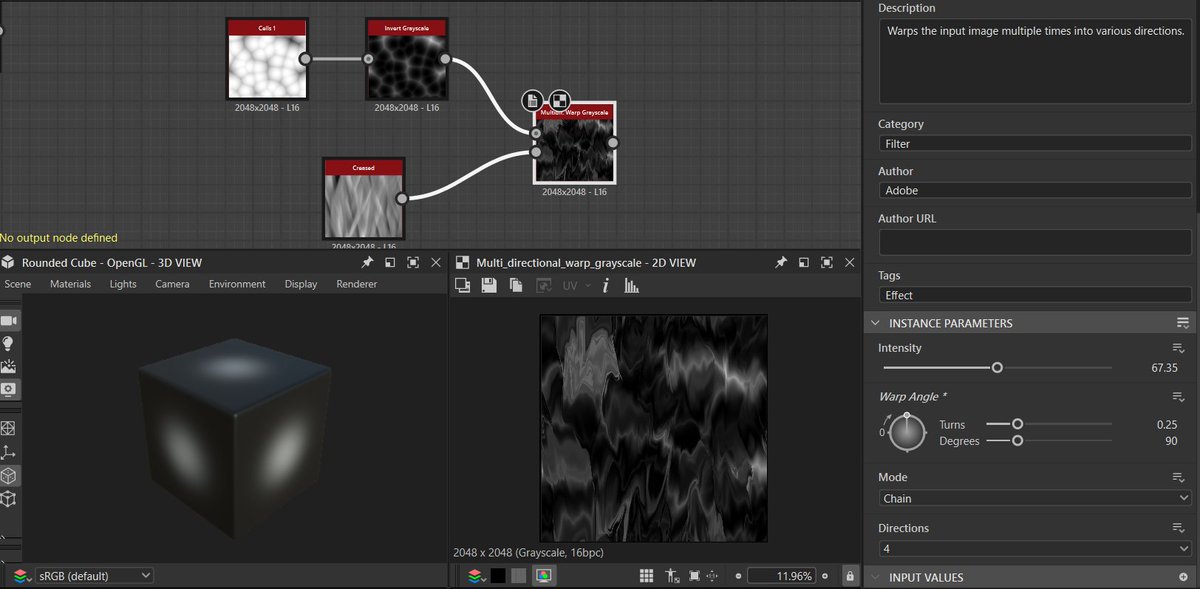Toggle the tiling grid in the 2D view
This screenshot has height=589, width=1200.
pos(647,575)
